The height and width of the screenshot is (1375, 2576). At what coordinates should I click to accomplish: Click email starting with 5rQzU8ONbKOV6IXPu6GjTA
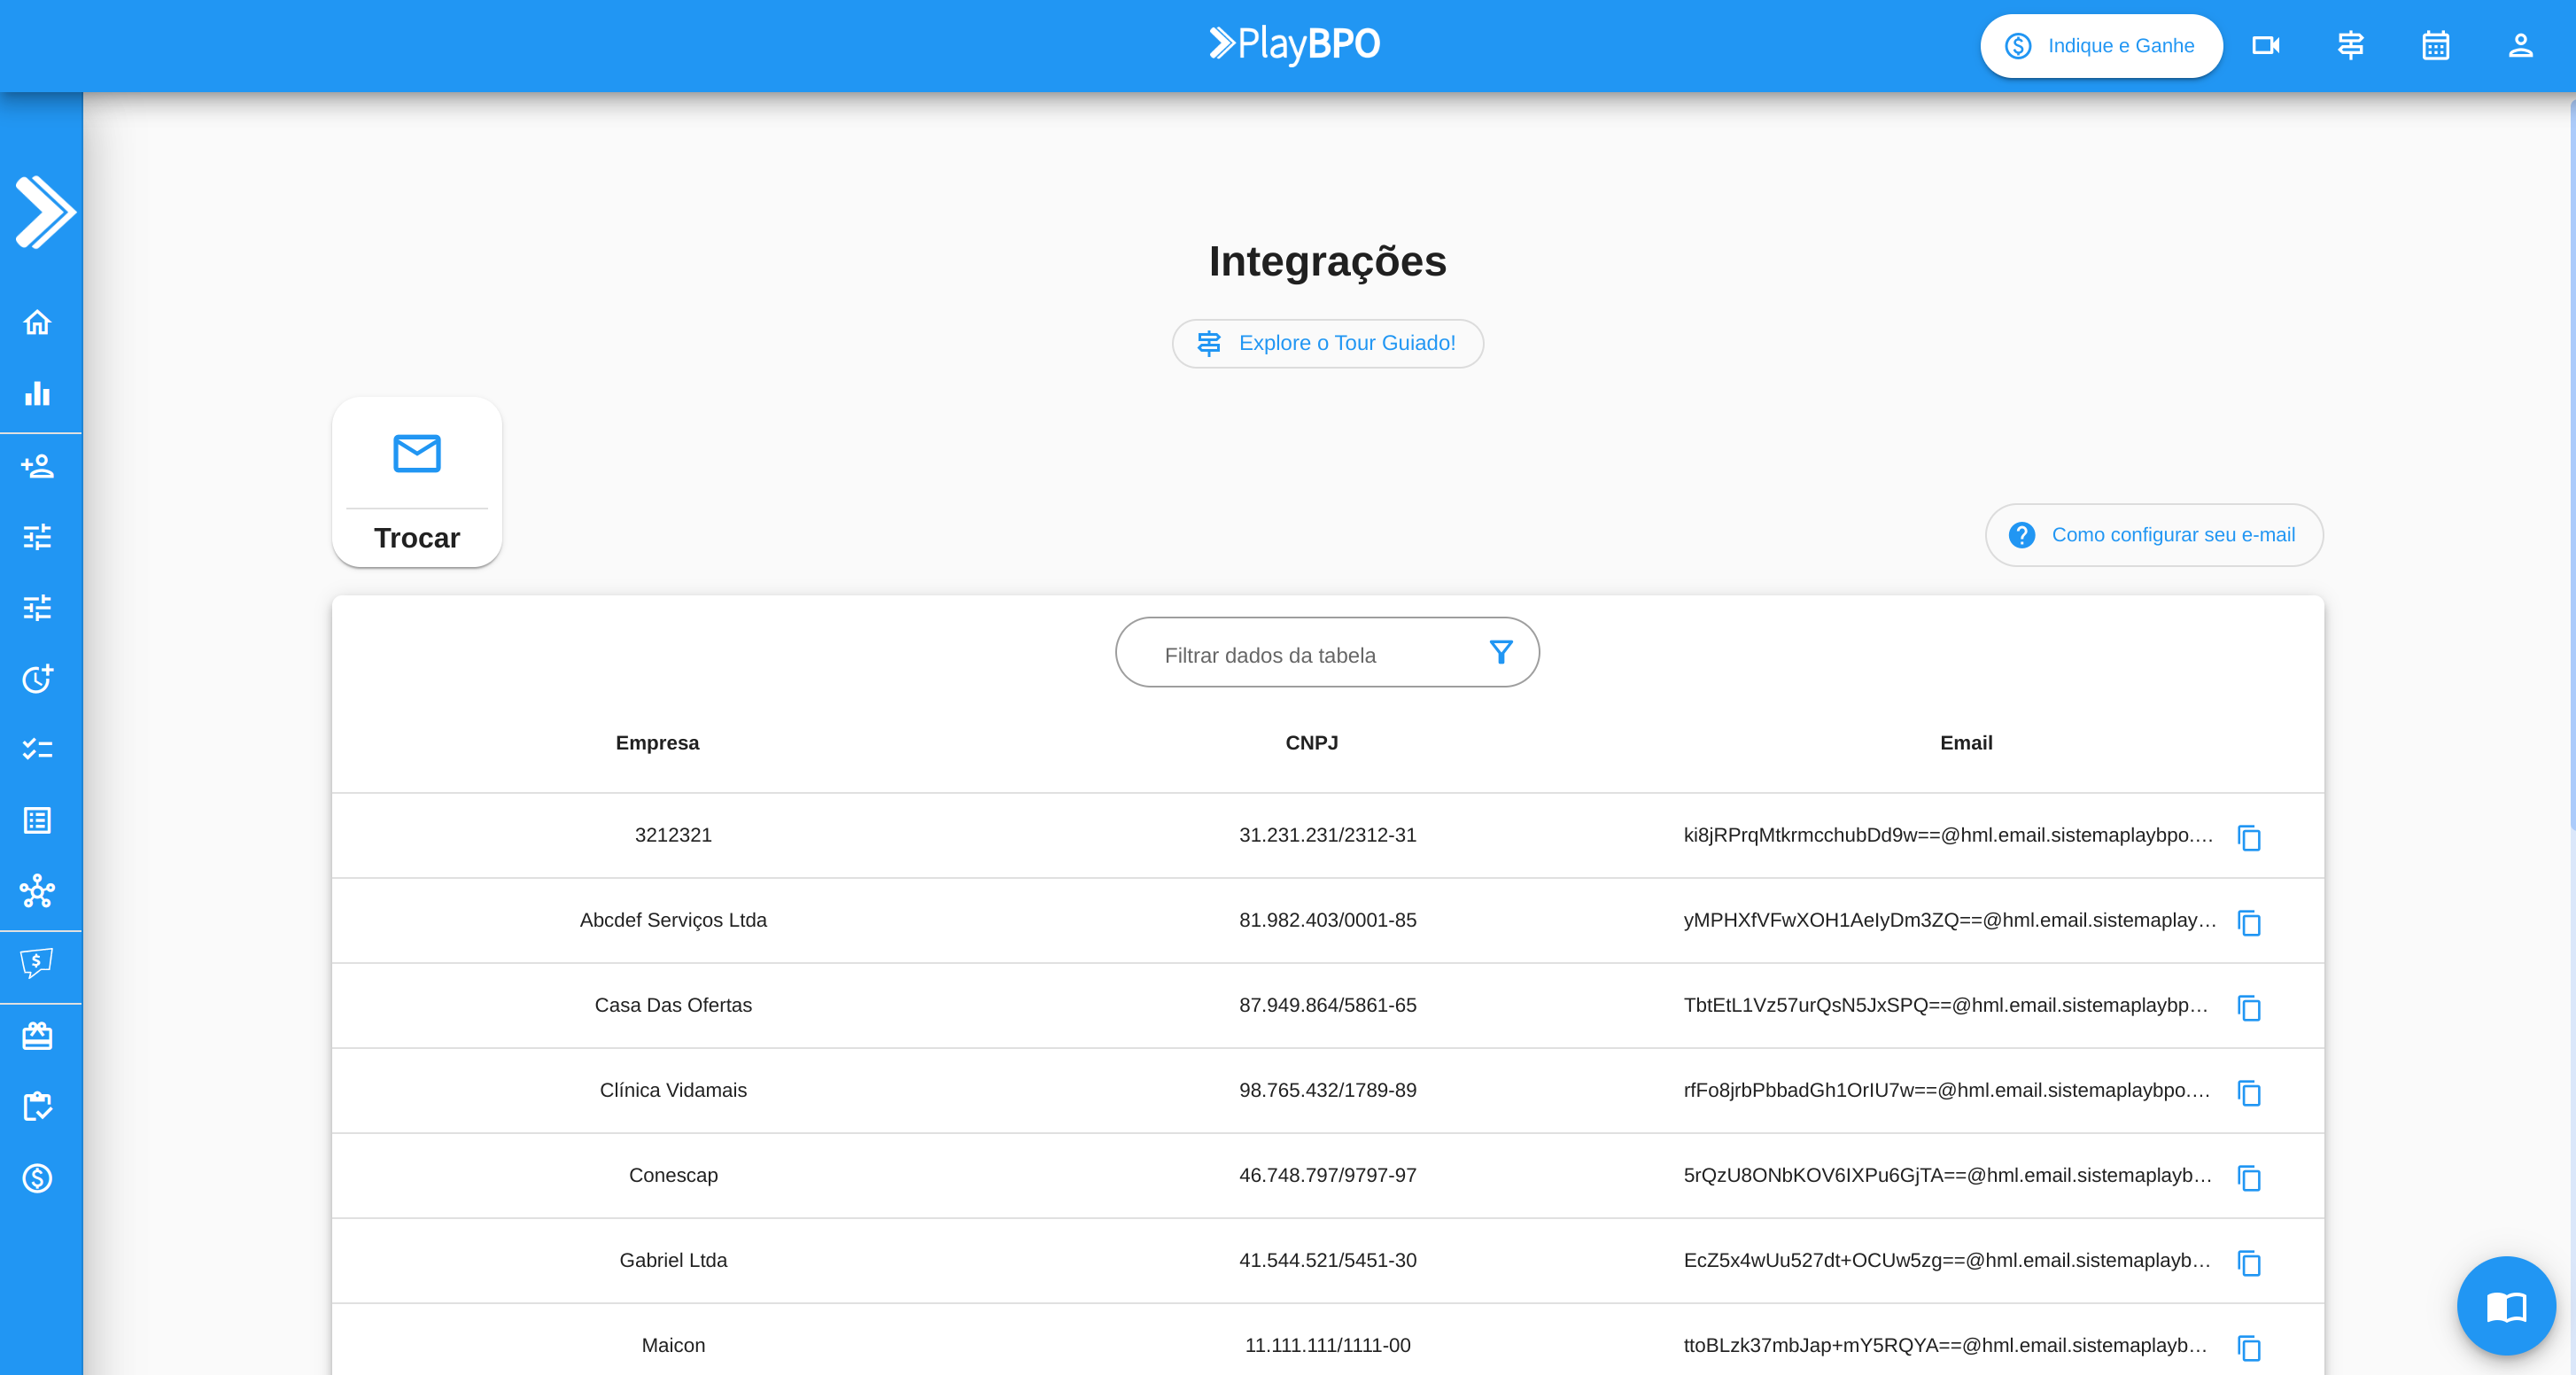1947,1175
